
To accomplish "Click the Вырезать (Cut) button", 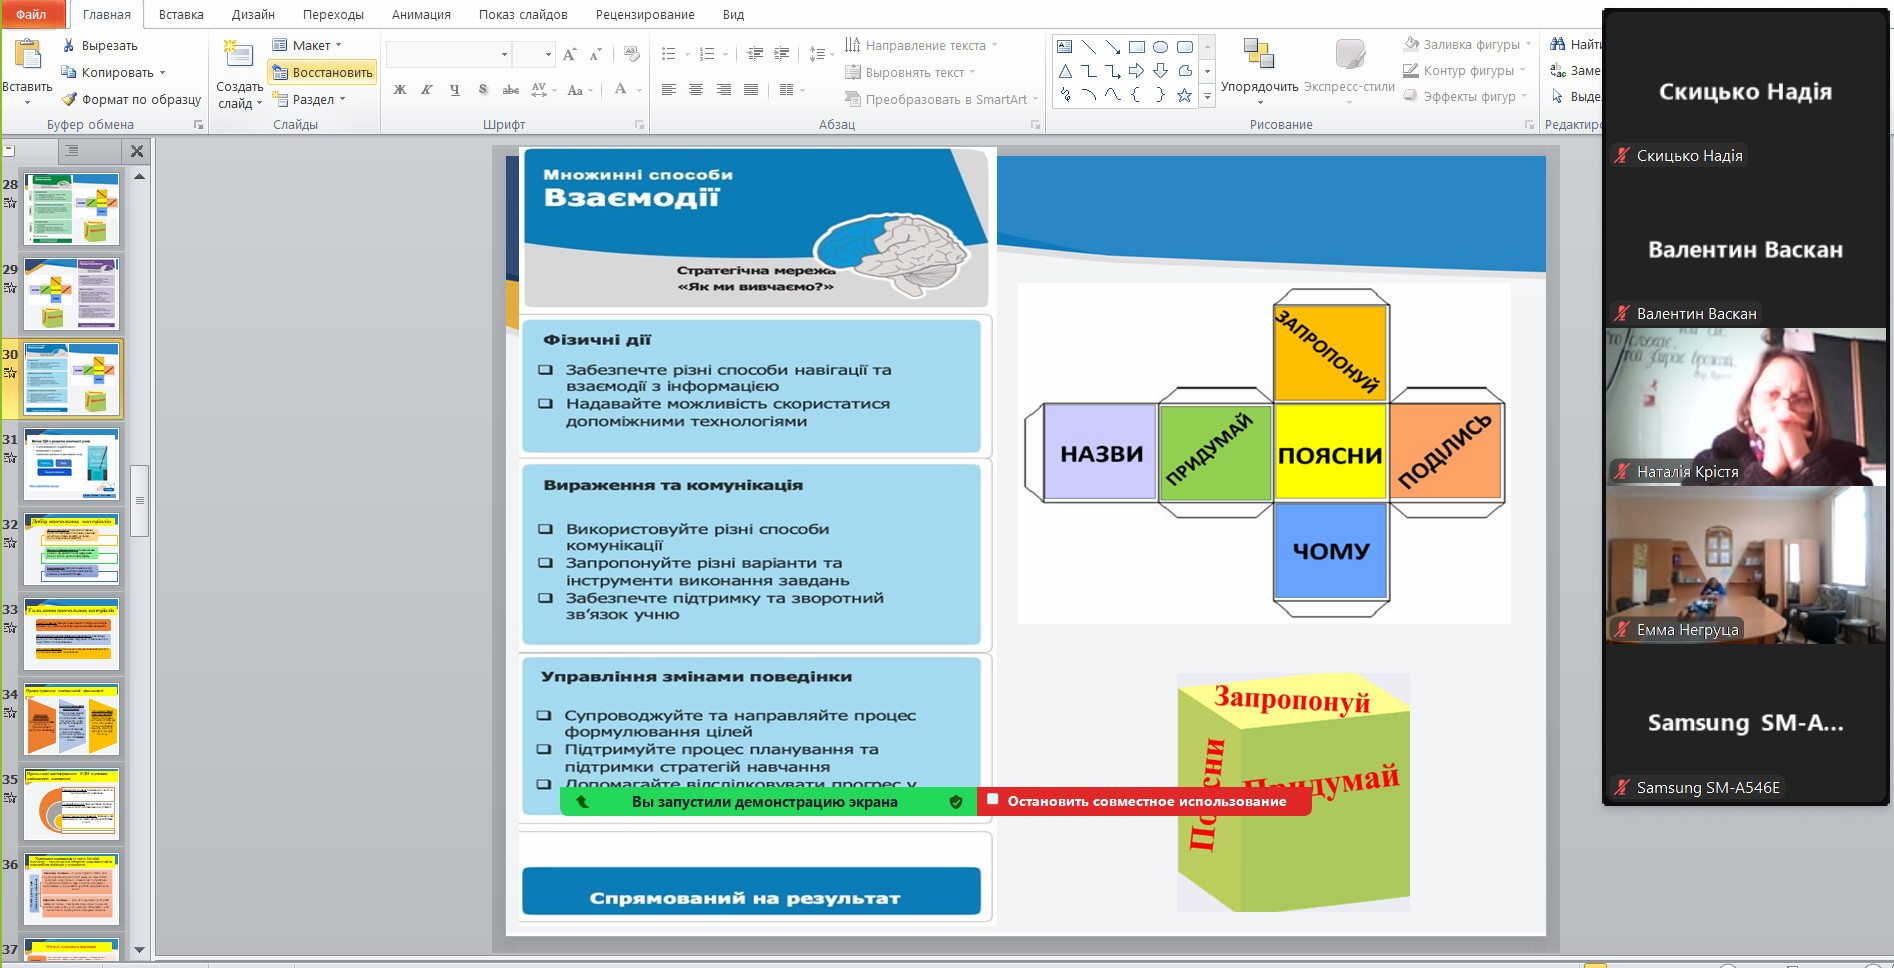I will 100,45.
